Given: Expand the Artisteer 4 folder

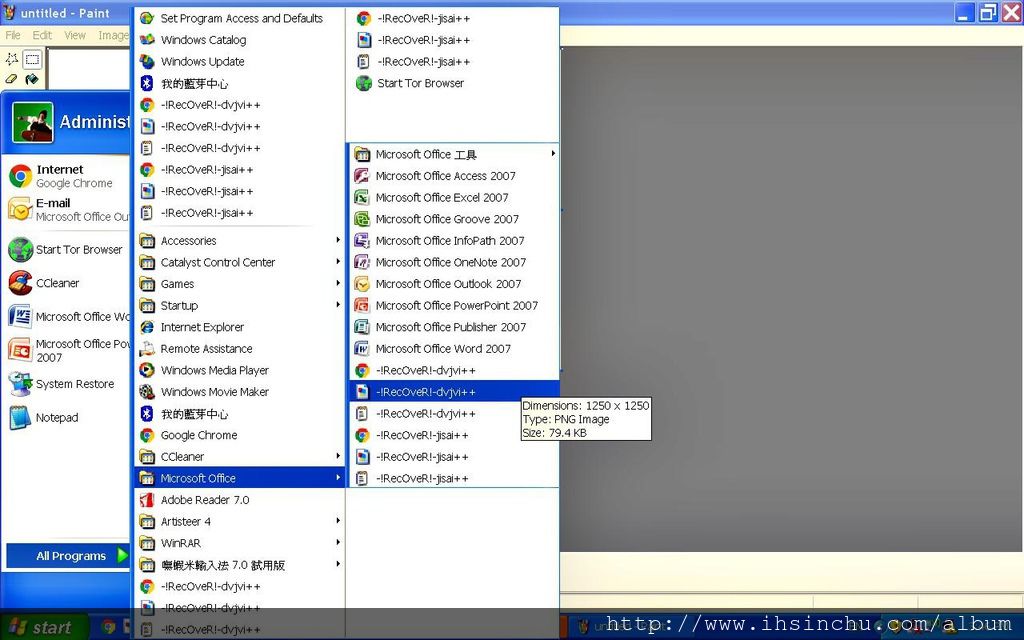Looking at the screenshot, I should [x=240, y=521].
